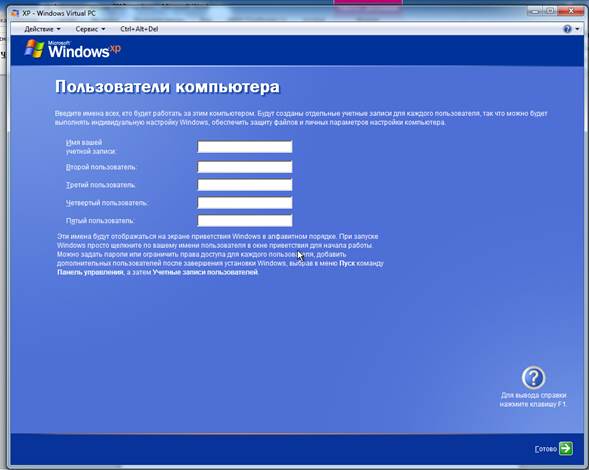Viewport: 589px width, 470px height.
Task: Click the Готово text button
Action: point(545,449)
